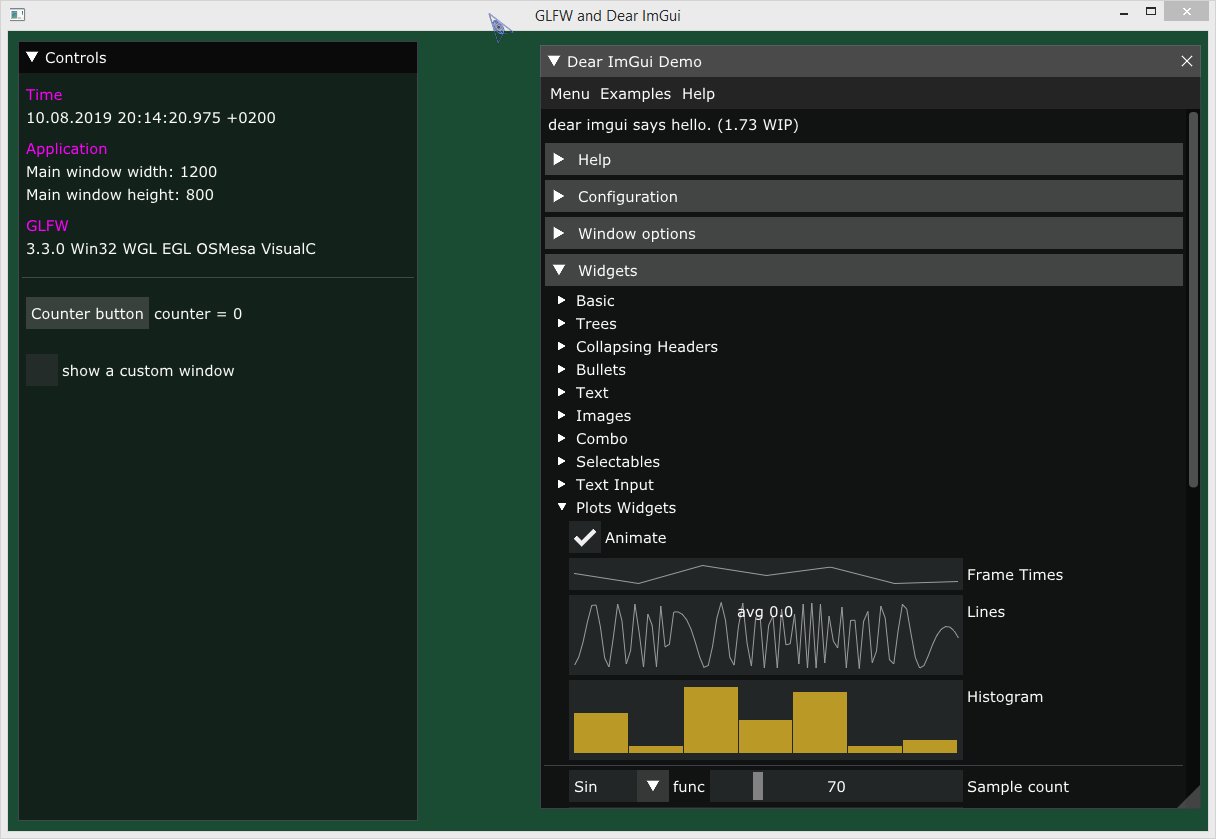Click the GLFW heading in Controls
This screenshot has width=1216, height=839.
click(x=47, y=225)
